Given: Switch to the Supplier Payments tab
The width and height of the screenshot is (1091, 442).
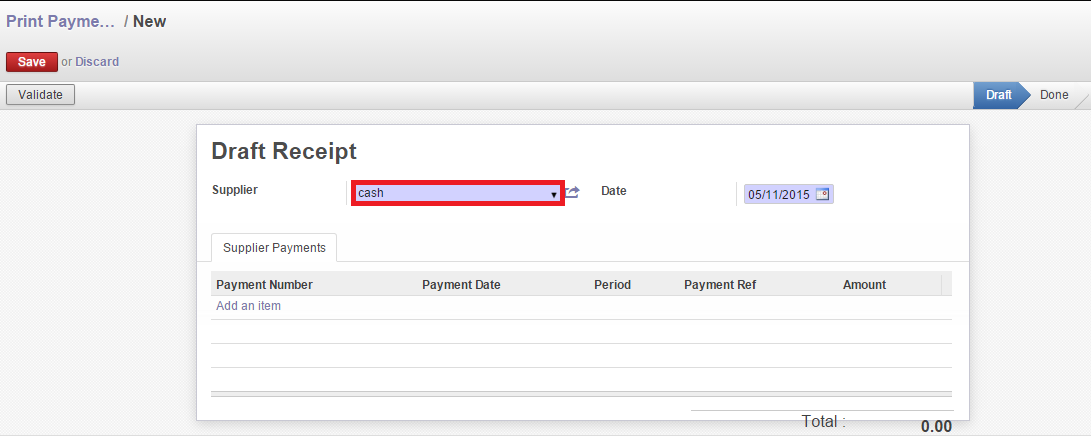Looking at the screenshot, I should [274, 247].
